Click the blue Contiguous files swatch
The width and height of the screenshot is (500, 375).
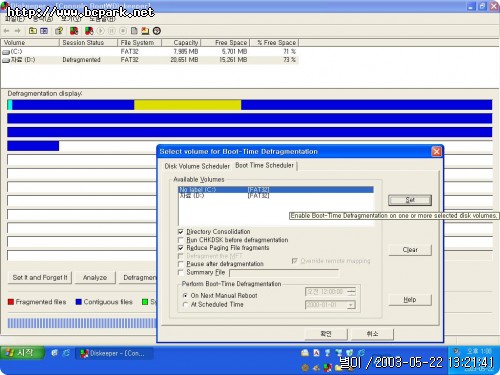[x=79, y=302]
